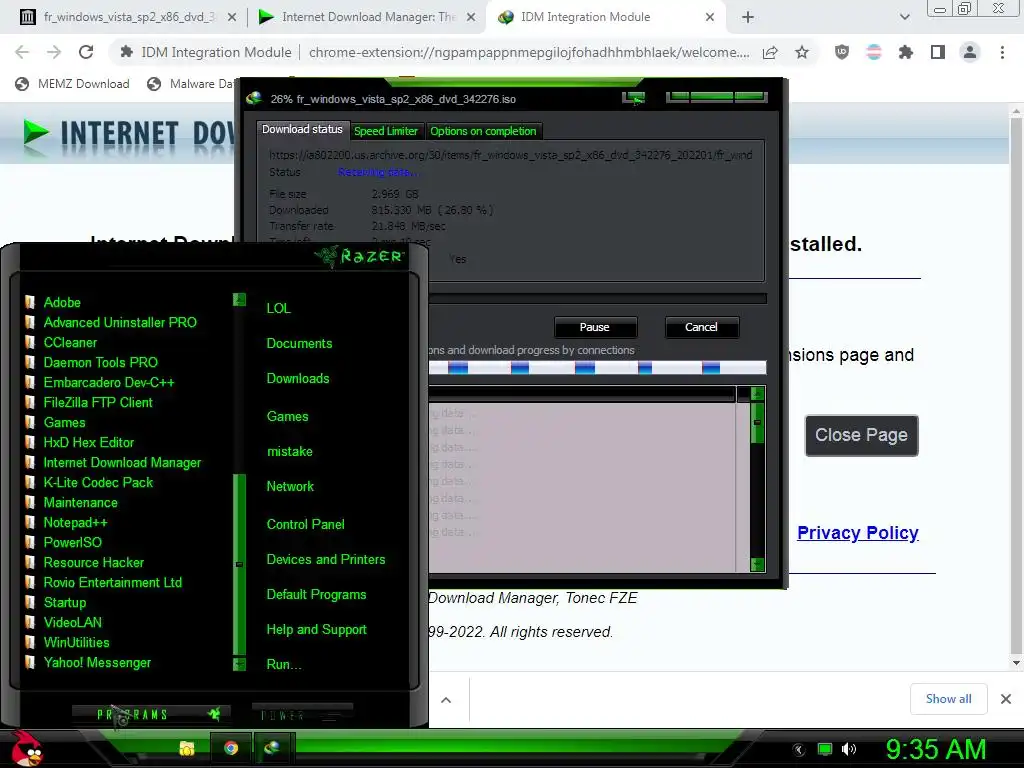The width and height of the screenshot is (1024, 768).
Task: Toggle Chrome side panel icon
Action: 938,52
